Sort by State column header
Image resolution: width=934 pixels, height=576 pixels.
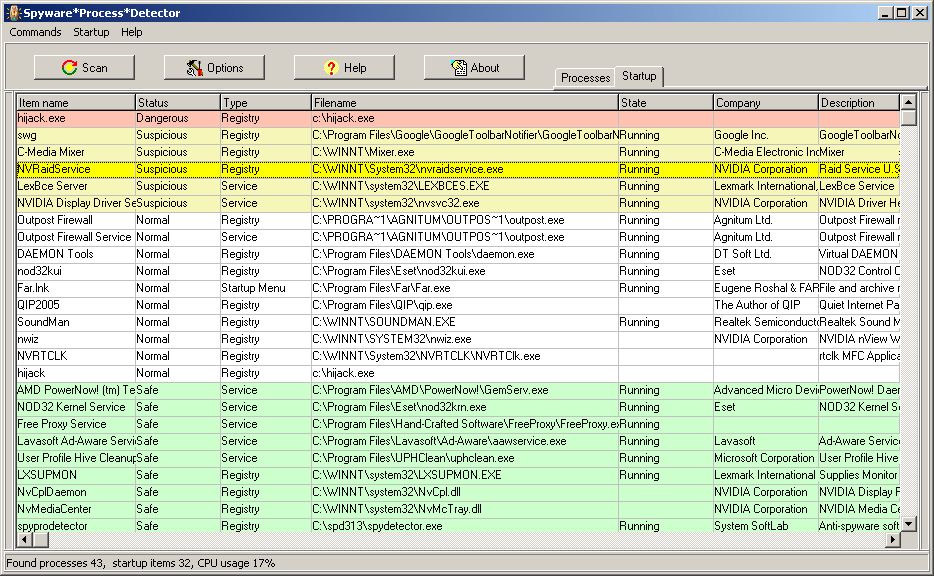pos(666,102)
